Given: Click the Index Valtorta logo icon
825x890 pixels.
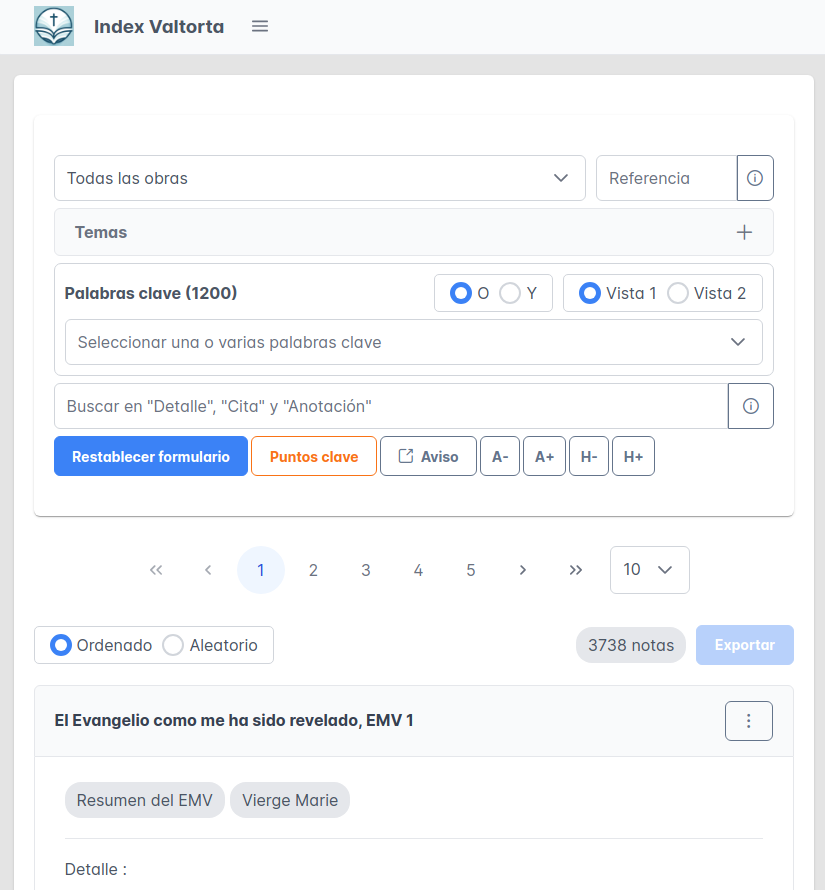Looking at the screenshot, I should coord(54,26).
